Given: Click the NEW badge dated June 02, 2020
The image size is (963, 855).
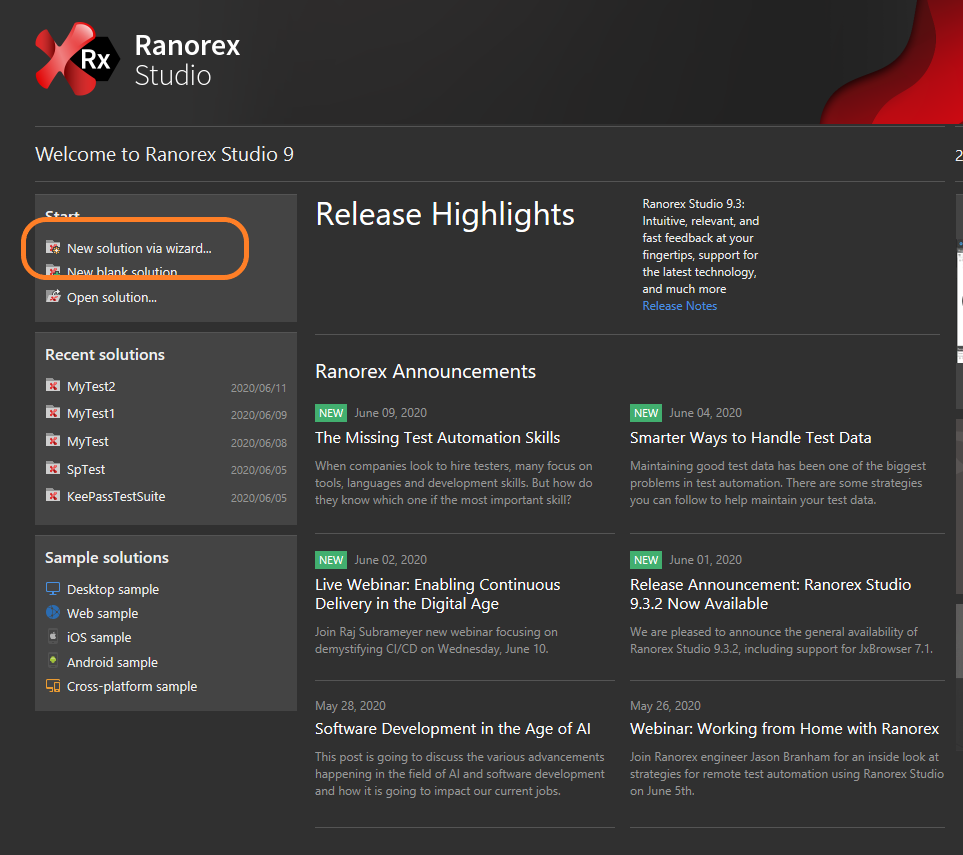Looking at the screenshot, I should coord(331,560).
